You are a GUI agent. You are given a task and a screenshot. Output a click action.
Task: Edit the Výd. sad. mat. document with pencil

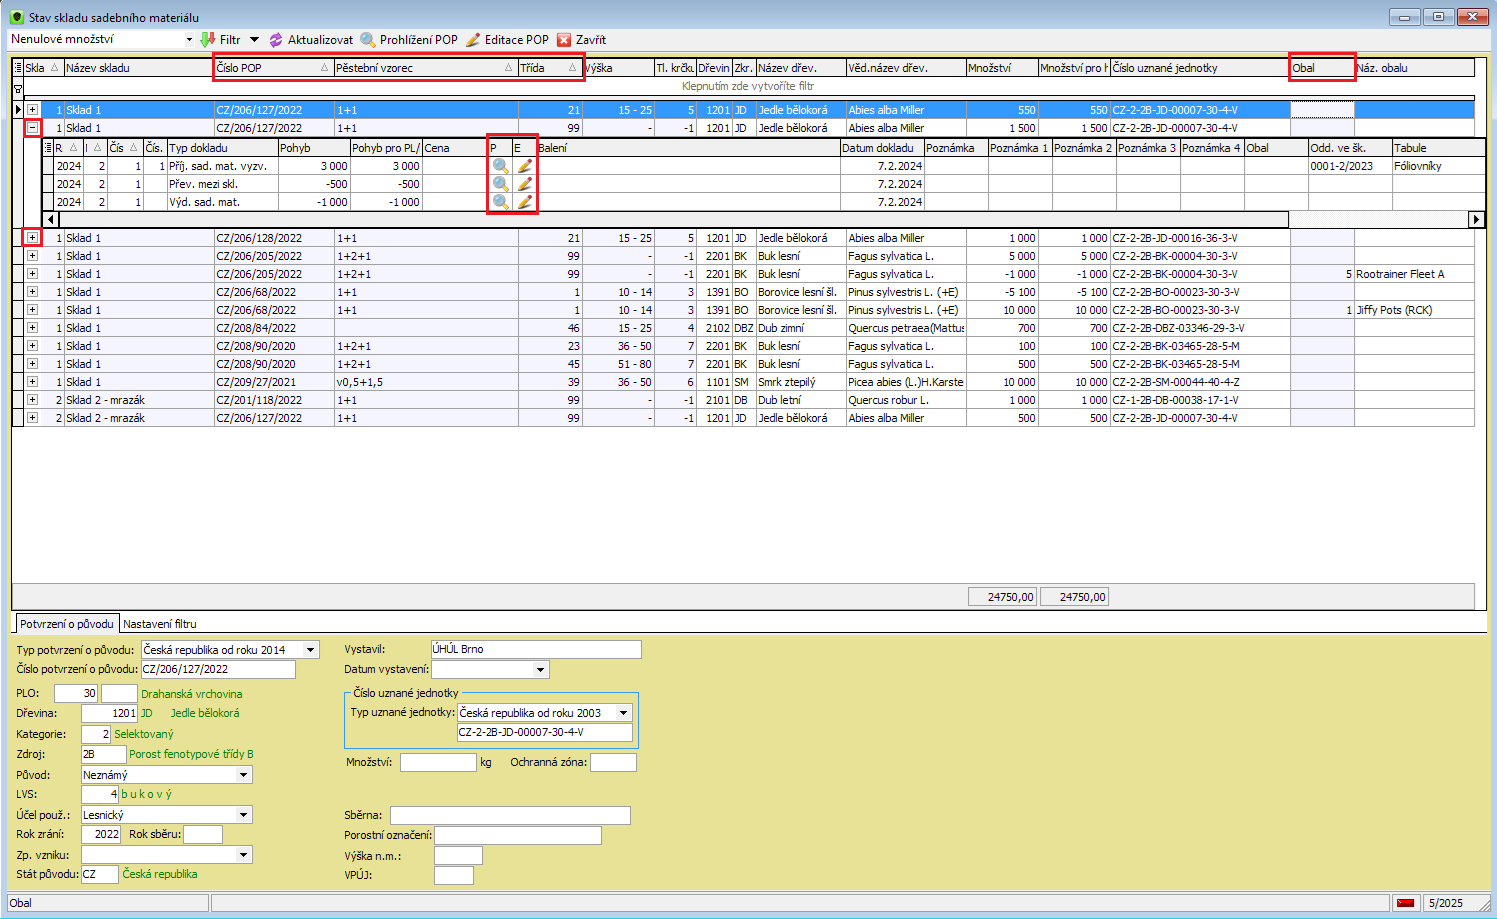click(x=524, y=202)
